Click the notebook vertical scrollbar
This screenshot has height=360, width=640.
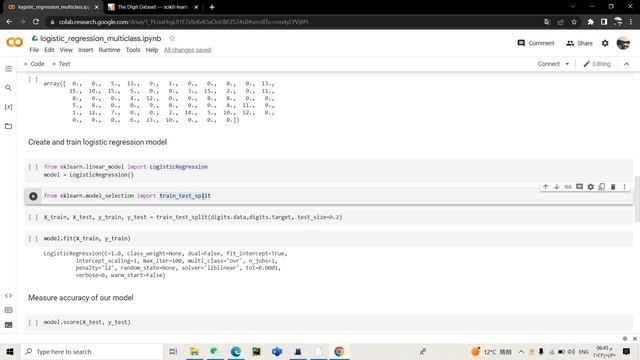coord(637,199)
